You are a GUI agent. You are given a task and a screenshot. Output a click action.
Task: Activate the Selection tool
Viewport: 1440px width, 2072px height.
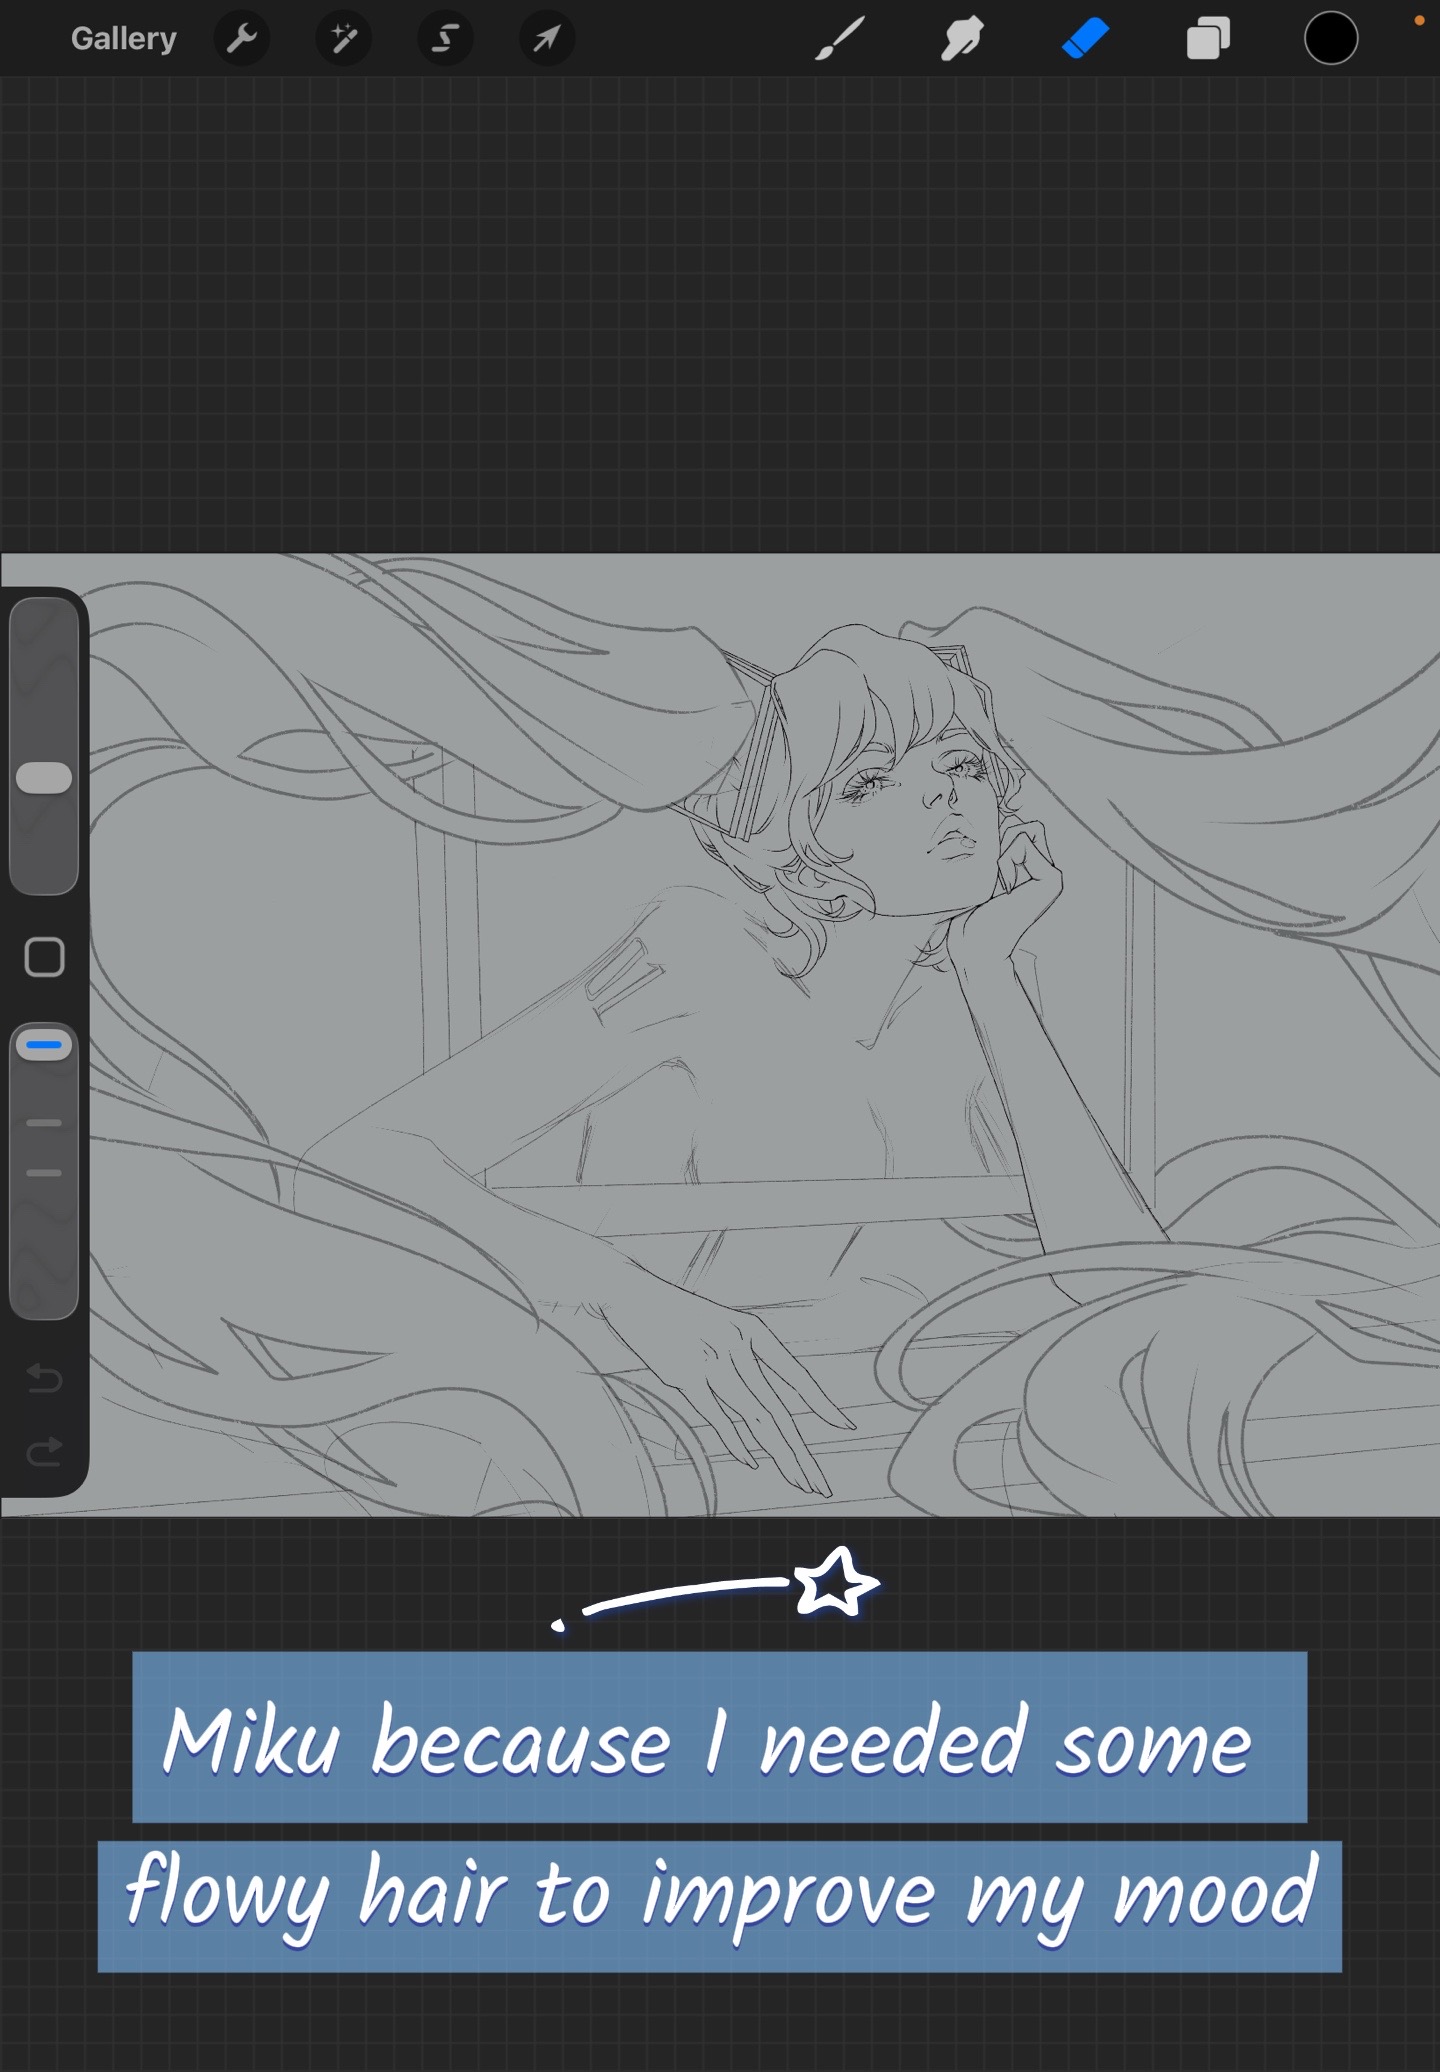tap(445, 39)
